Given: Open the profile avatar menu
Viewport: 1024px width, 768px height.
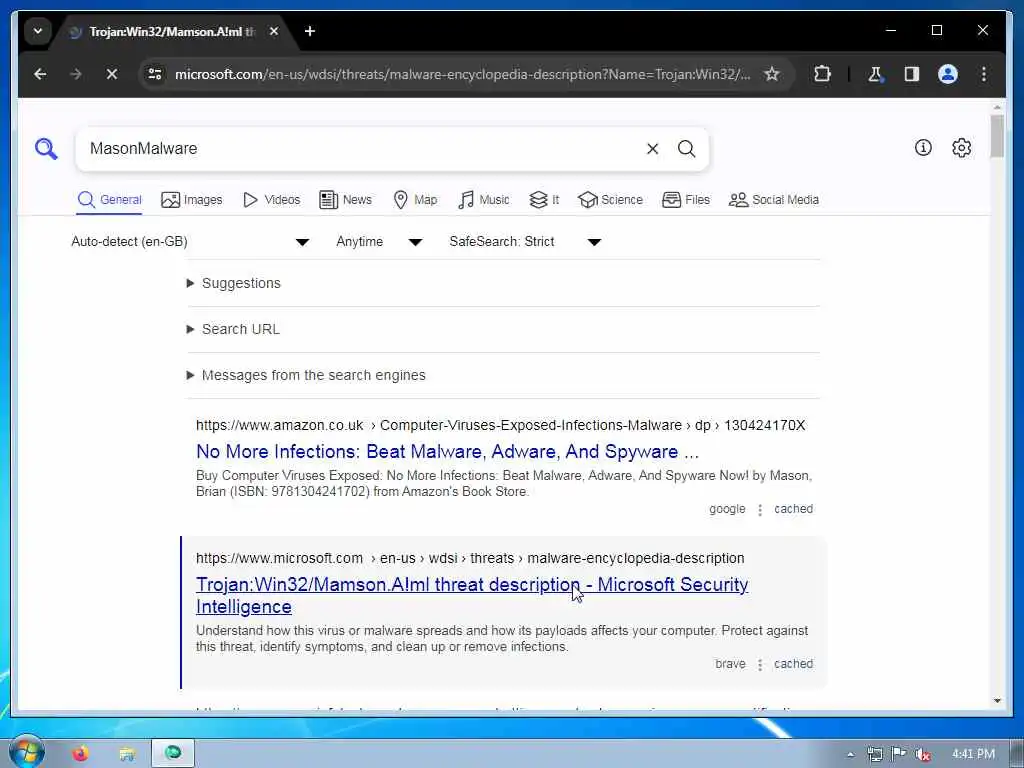Looking at the screenshot, I should click(948, 74).
